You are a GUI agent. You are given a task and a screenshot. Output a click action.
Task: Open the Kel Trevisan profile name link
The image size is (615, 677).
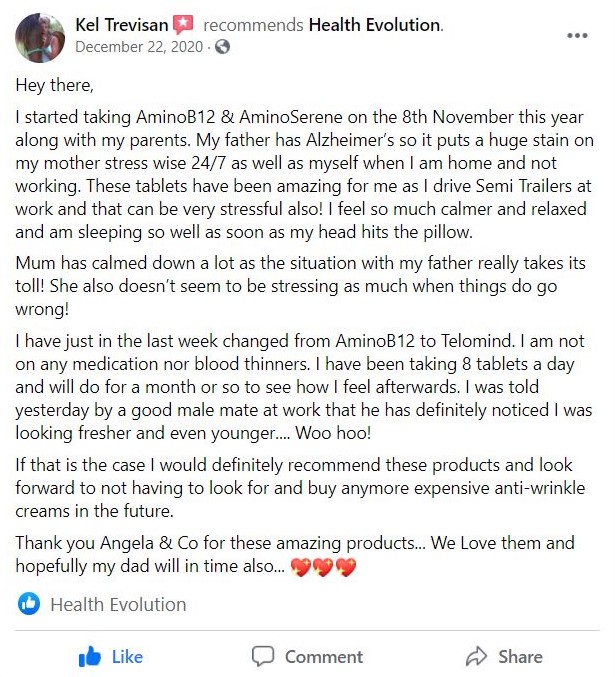pyautogui.click(x=121, y=25)
